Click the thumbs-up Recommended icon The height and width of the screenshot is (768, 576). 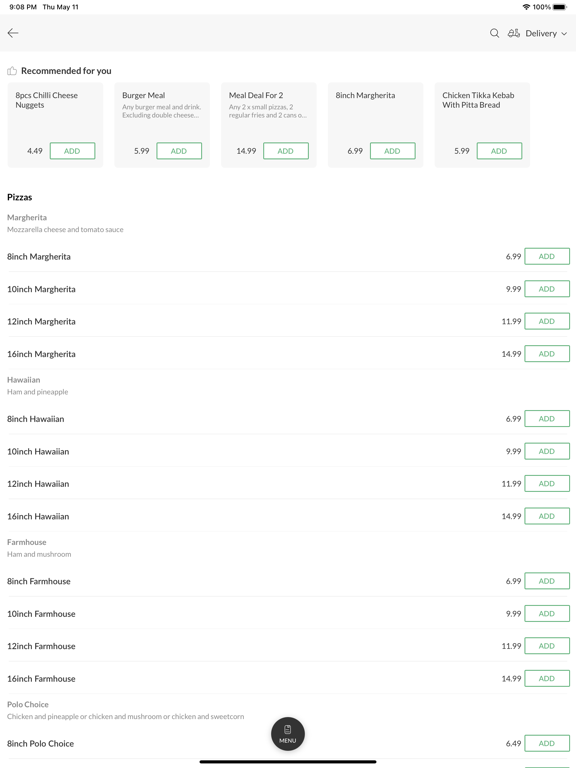(12, 71)
